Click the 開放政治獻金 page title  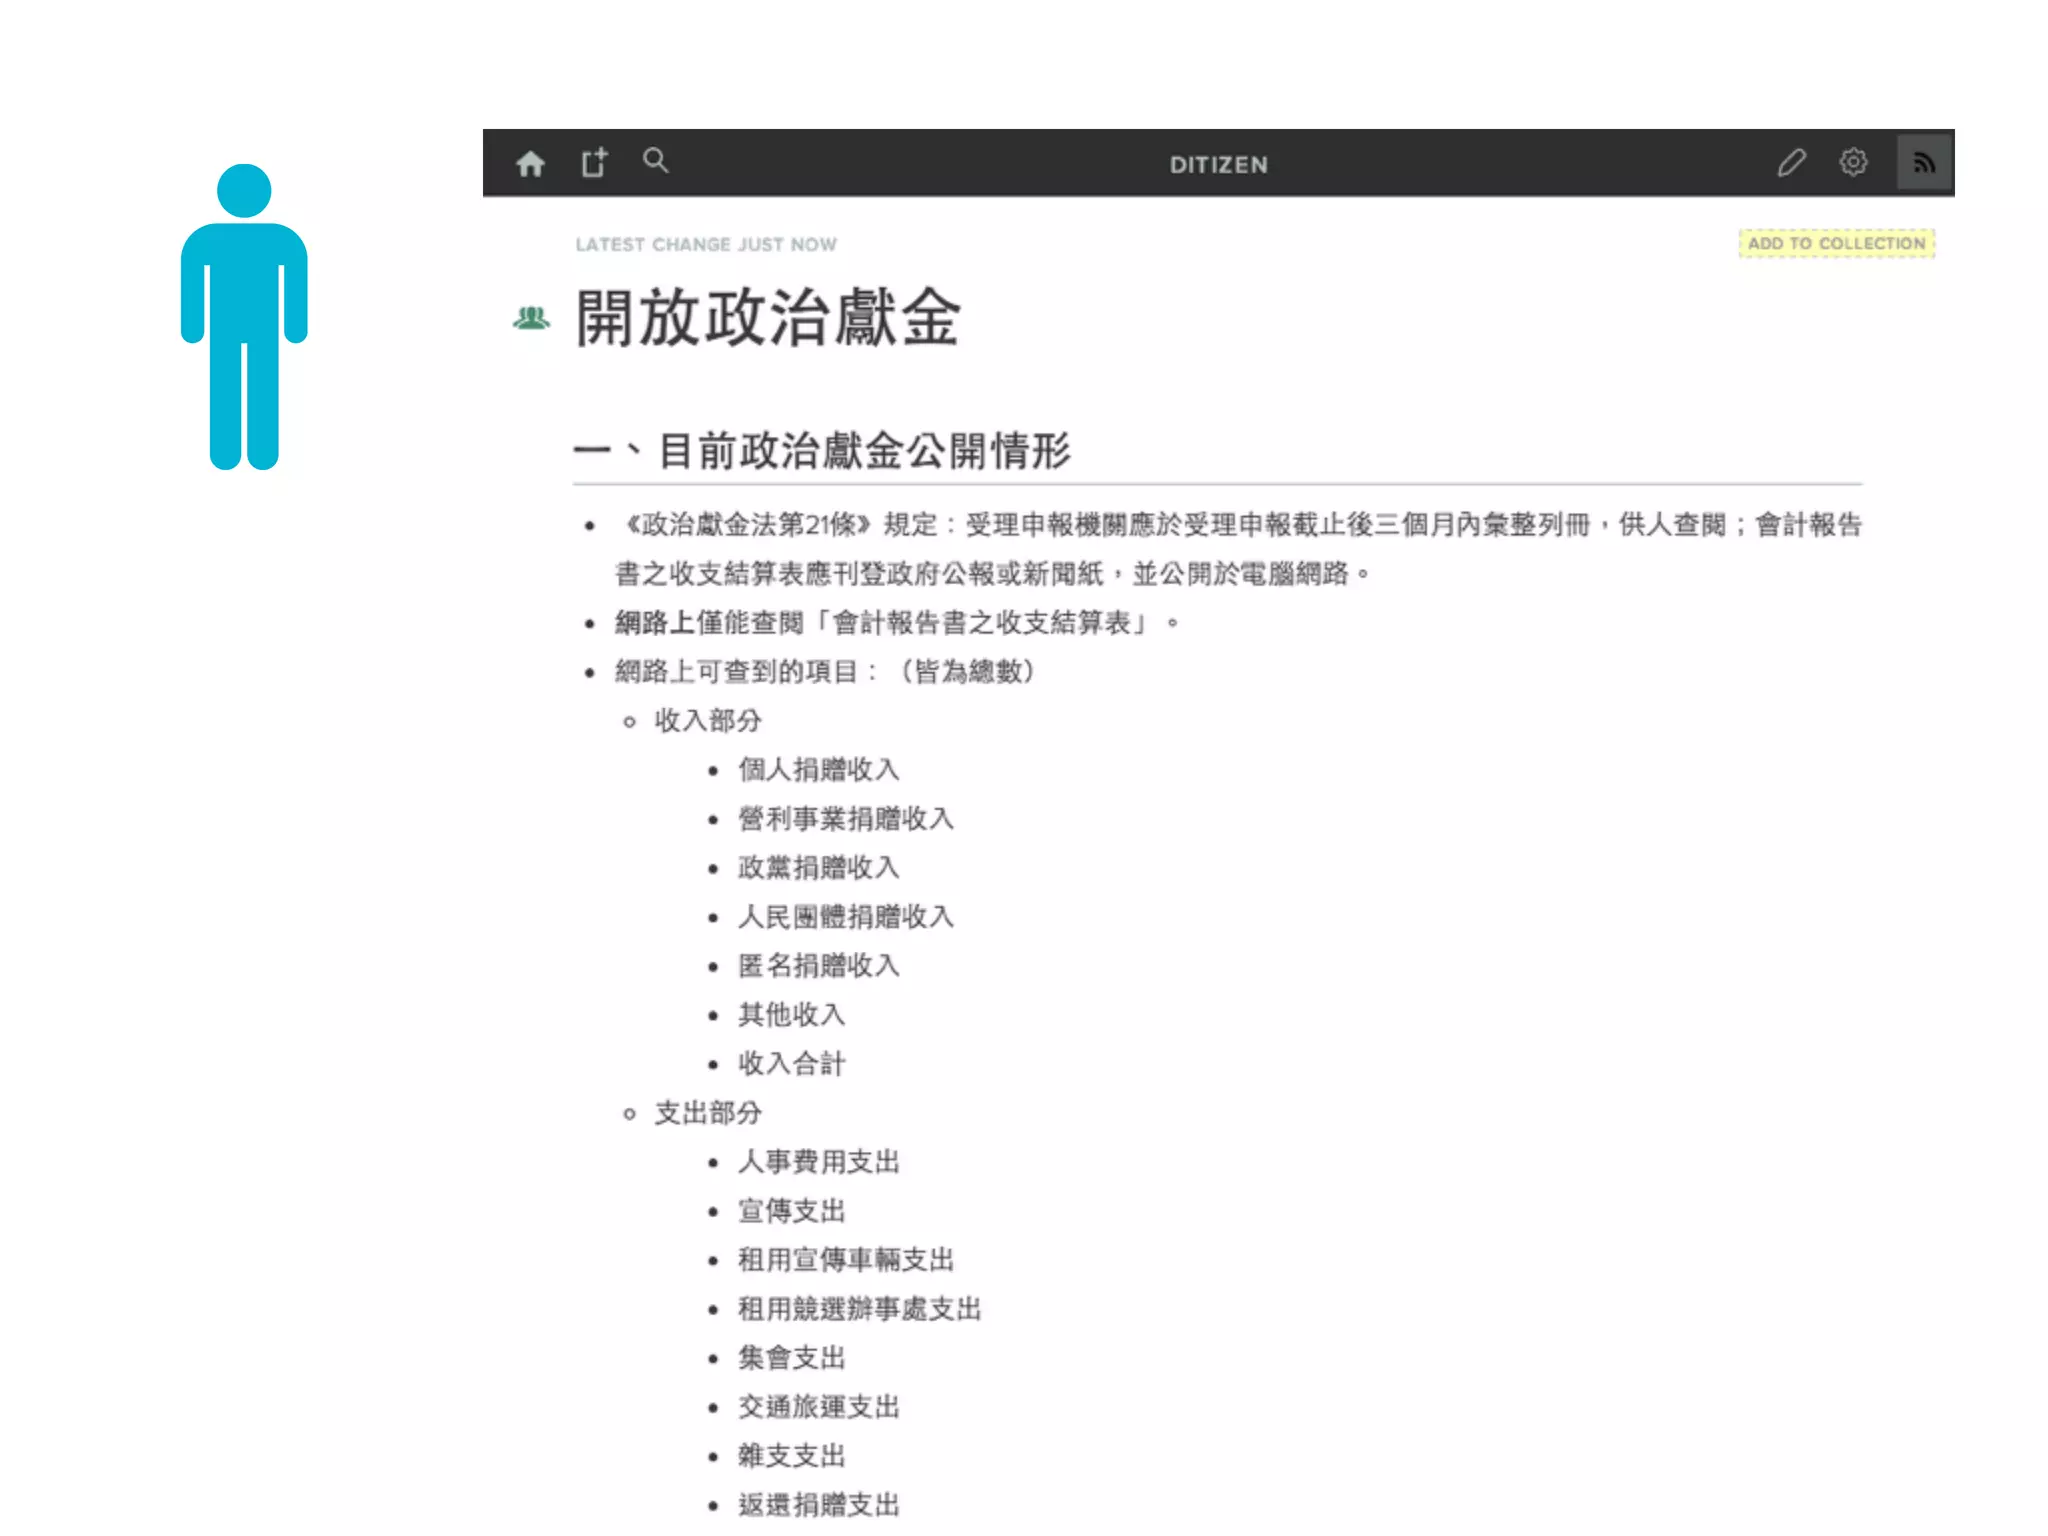(768, 319)
